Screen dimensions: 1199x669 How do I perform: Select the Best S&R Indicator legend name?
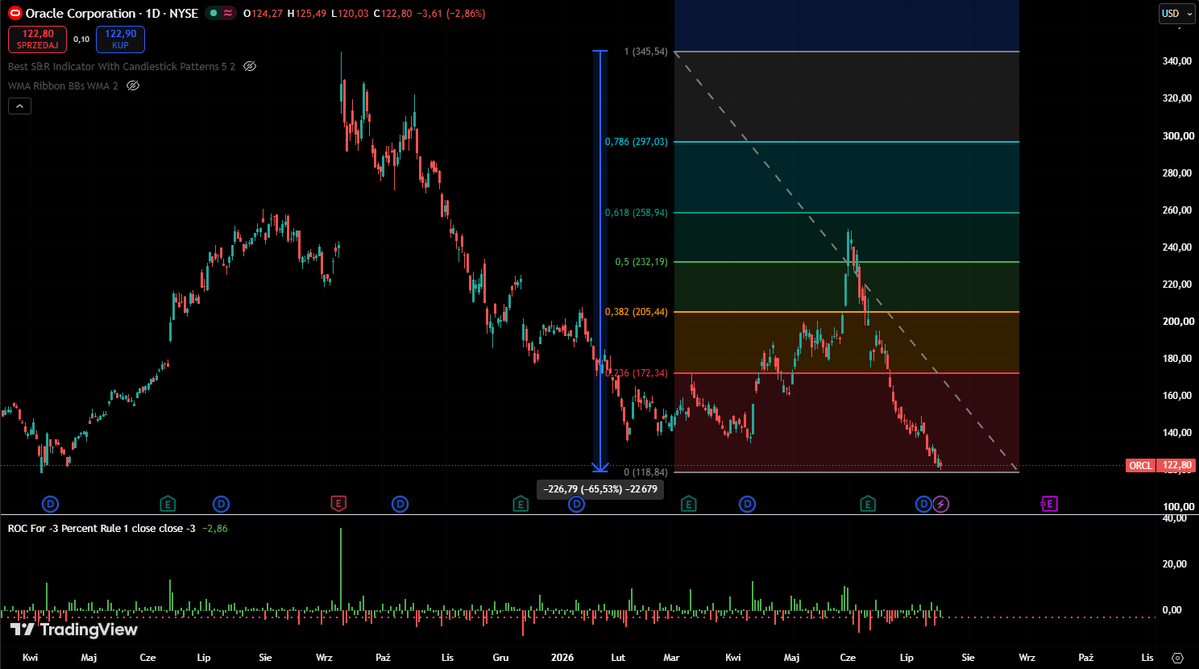click(x=122, y=67)
